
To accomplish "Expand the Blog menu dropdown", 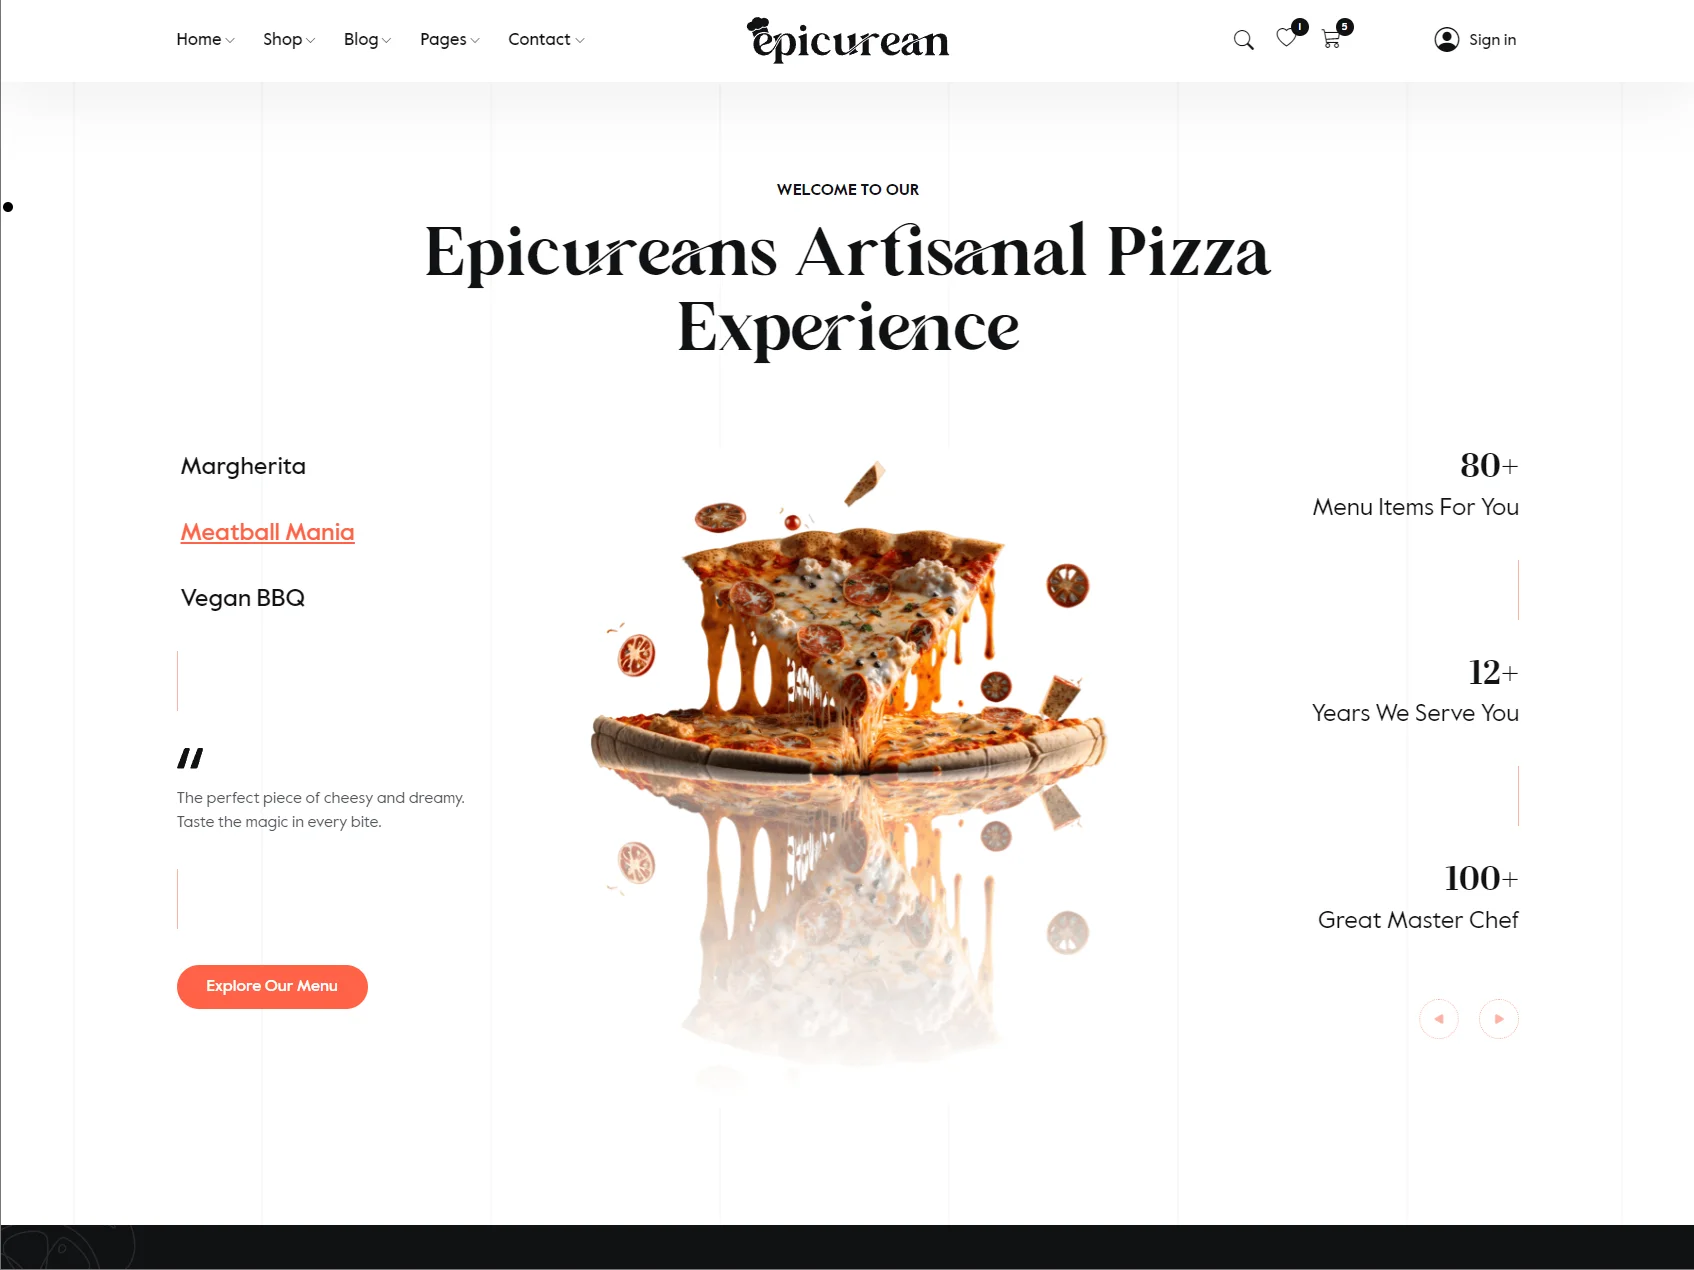I will pyautogui.click(x=367, y=39).
